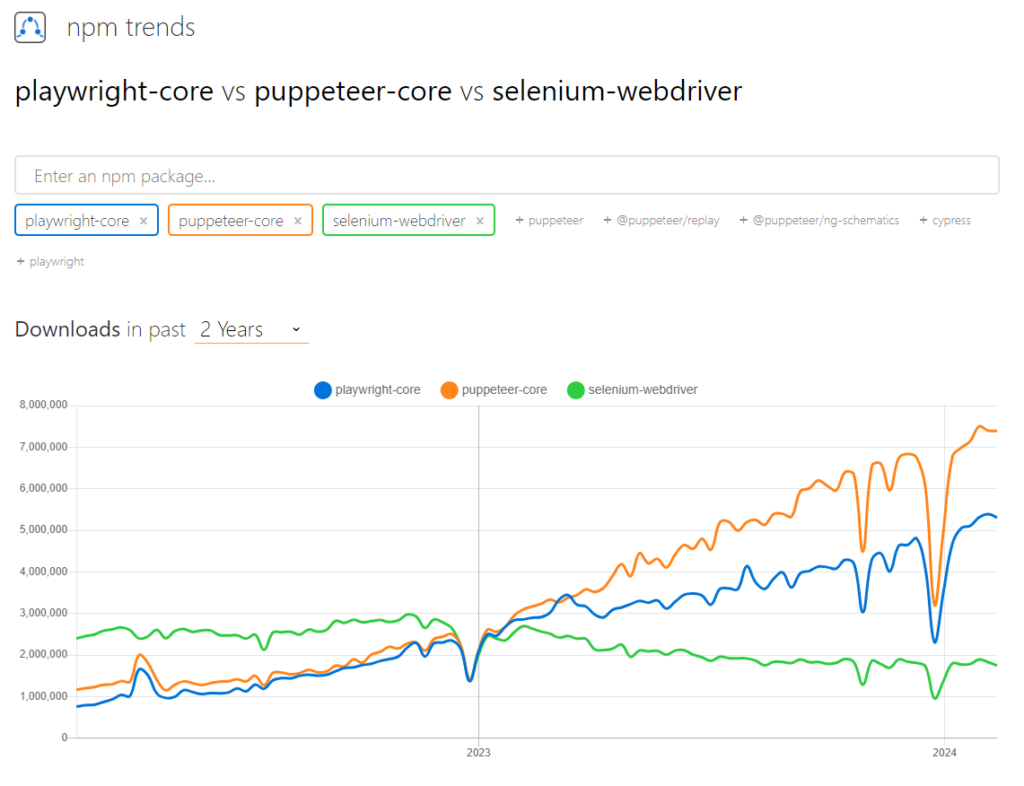
Task: Click the selenium-webdriver tag label
Action: click(x=399, y=221)
